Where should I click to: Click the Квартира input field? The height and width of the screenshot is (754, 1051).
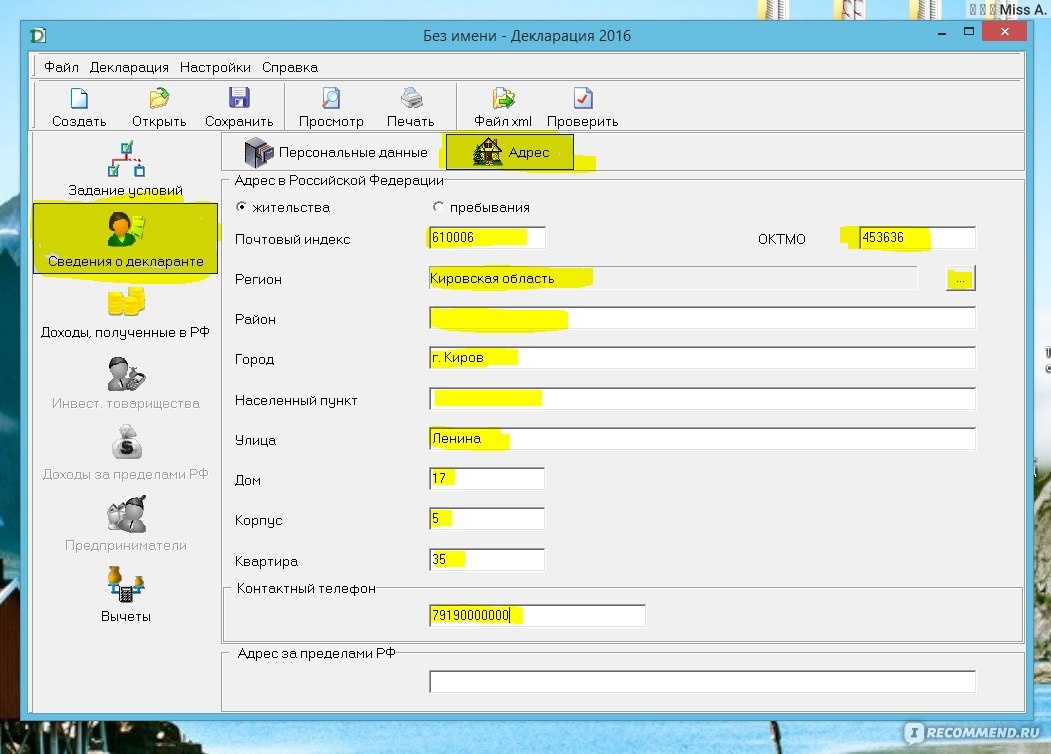click(x=487, y=560)
